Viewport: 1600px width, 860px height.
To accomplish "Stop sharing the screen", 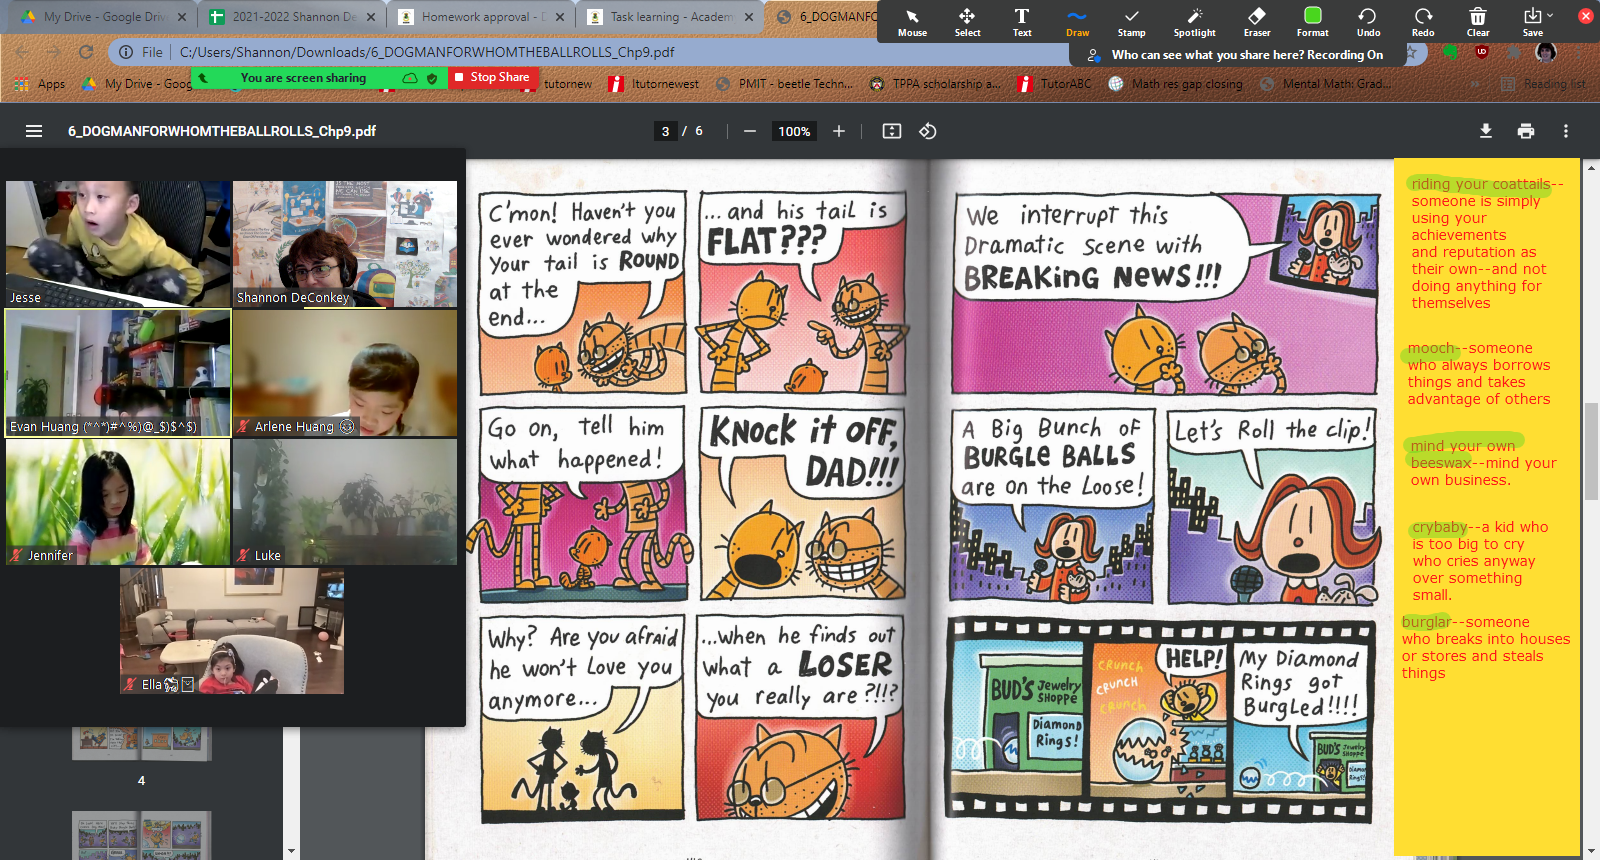I will [x=492, y=77].
